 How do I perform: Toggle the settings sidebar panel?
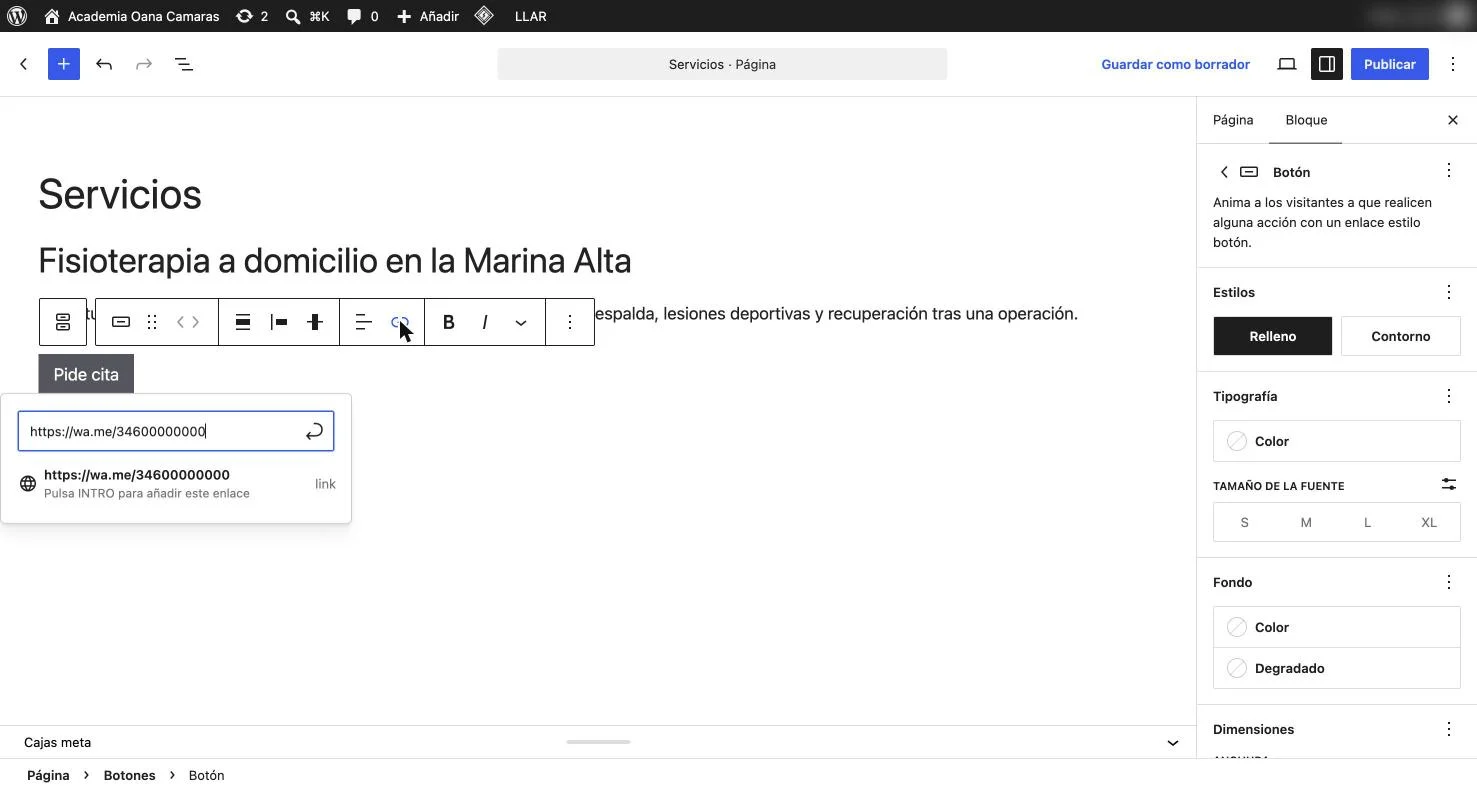tap(1327, 64)
